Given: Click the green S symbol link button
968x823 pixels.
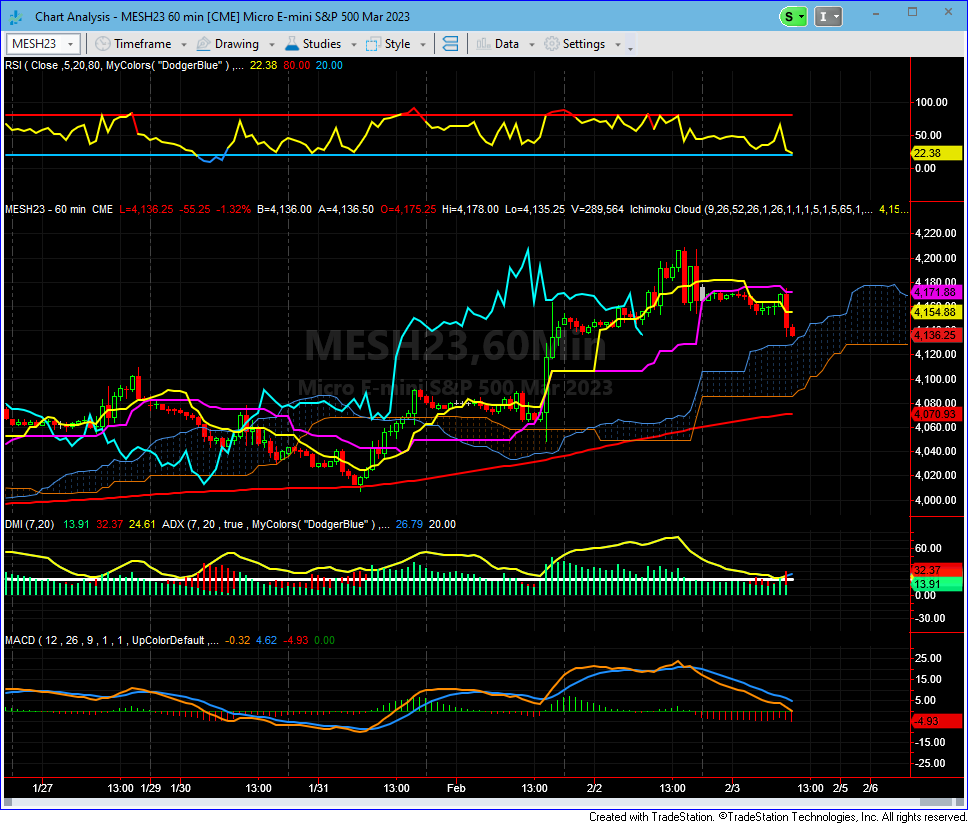Looking at the screenshot, I should 793,17.
